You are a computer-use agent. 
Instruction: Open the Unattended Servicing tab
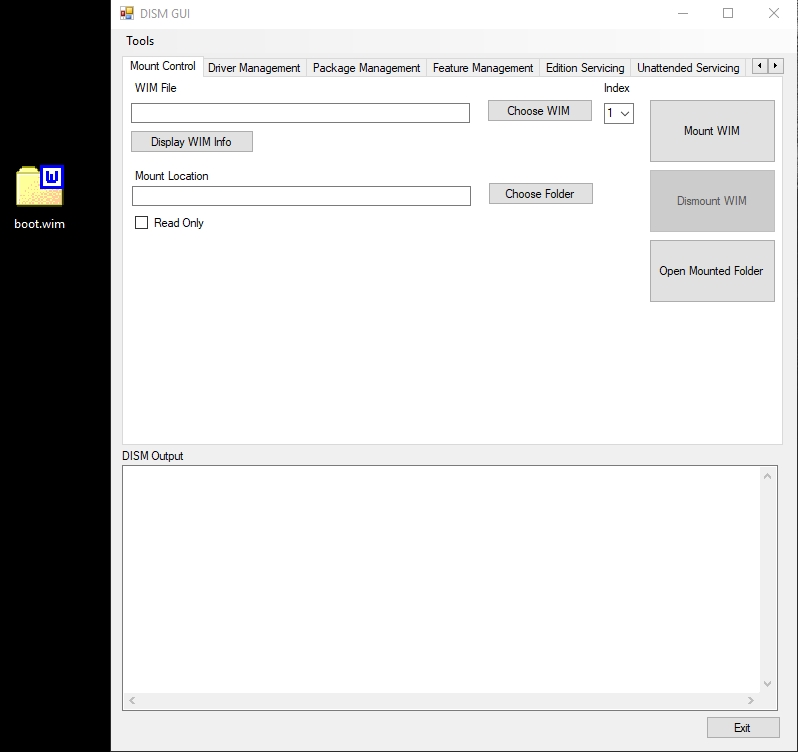[x=688, y=68]
